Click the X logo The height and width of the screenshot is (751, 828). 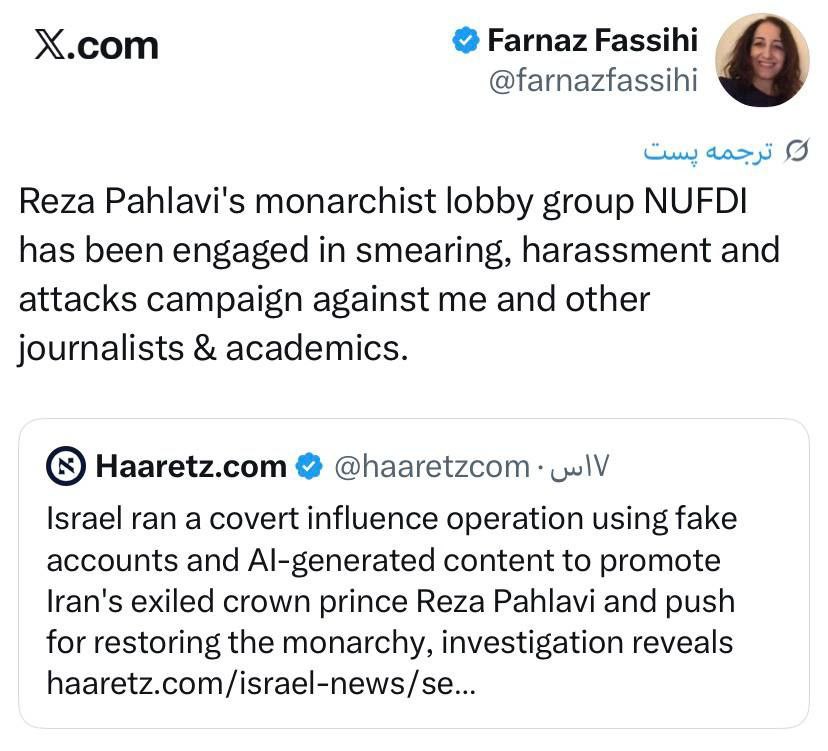point(49,46)
